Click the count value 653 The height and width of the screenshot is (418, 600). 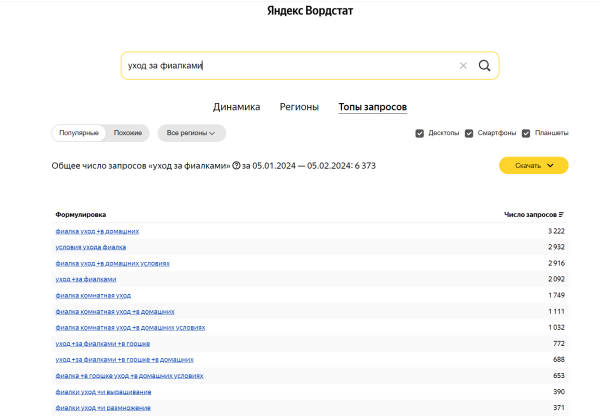559,376
